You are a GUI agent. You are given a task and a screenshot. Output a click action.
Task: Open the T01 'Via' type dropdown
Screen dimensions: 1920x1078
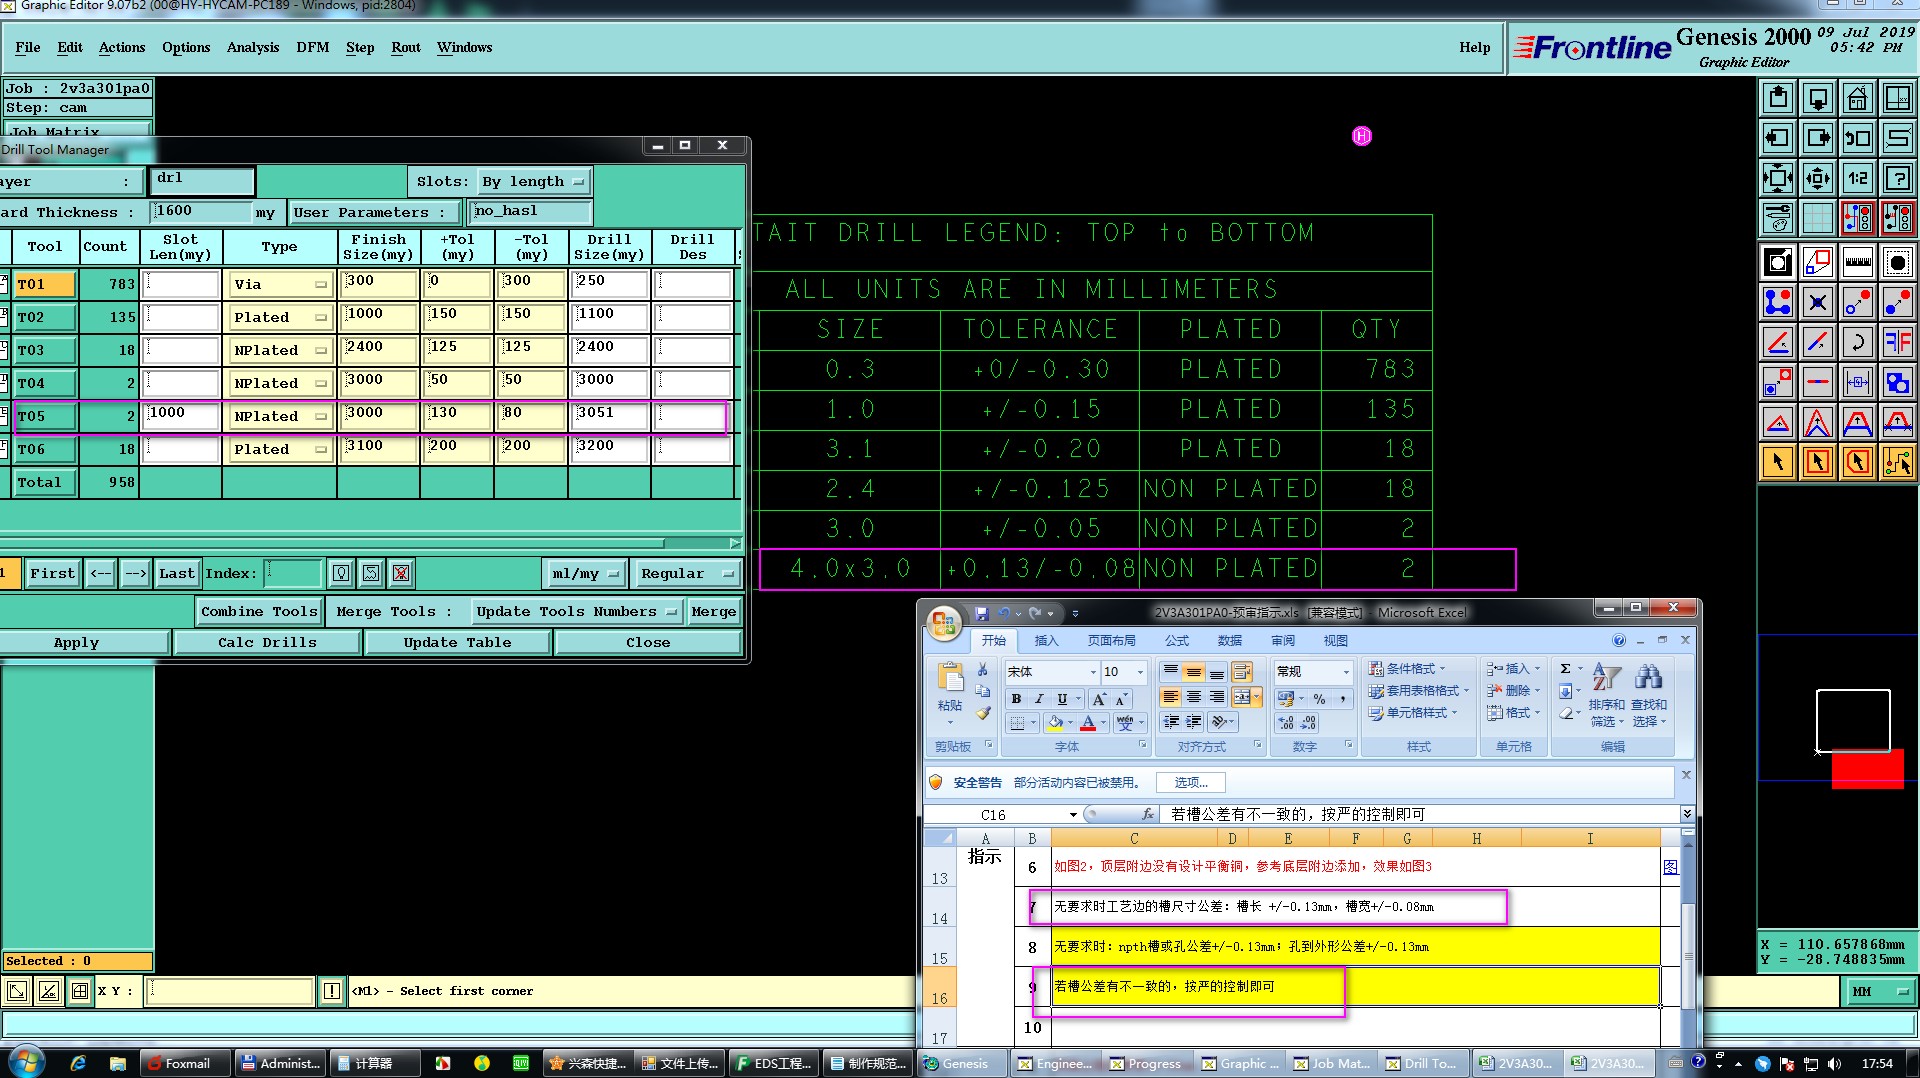pos(280,284)
